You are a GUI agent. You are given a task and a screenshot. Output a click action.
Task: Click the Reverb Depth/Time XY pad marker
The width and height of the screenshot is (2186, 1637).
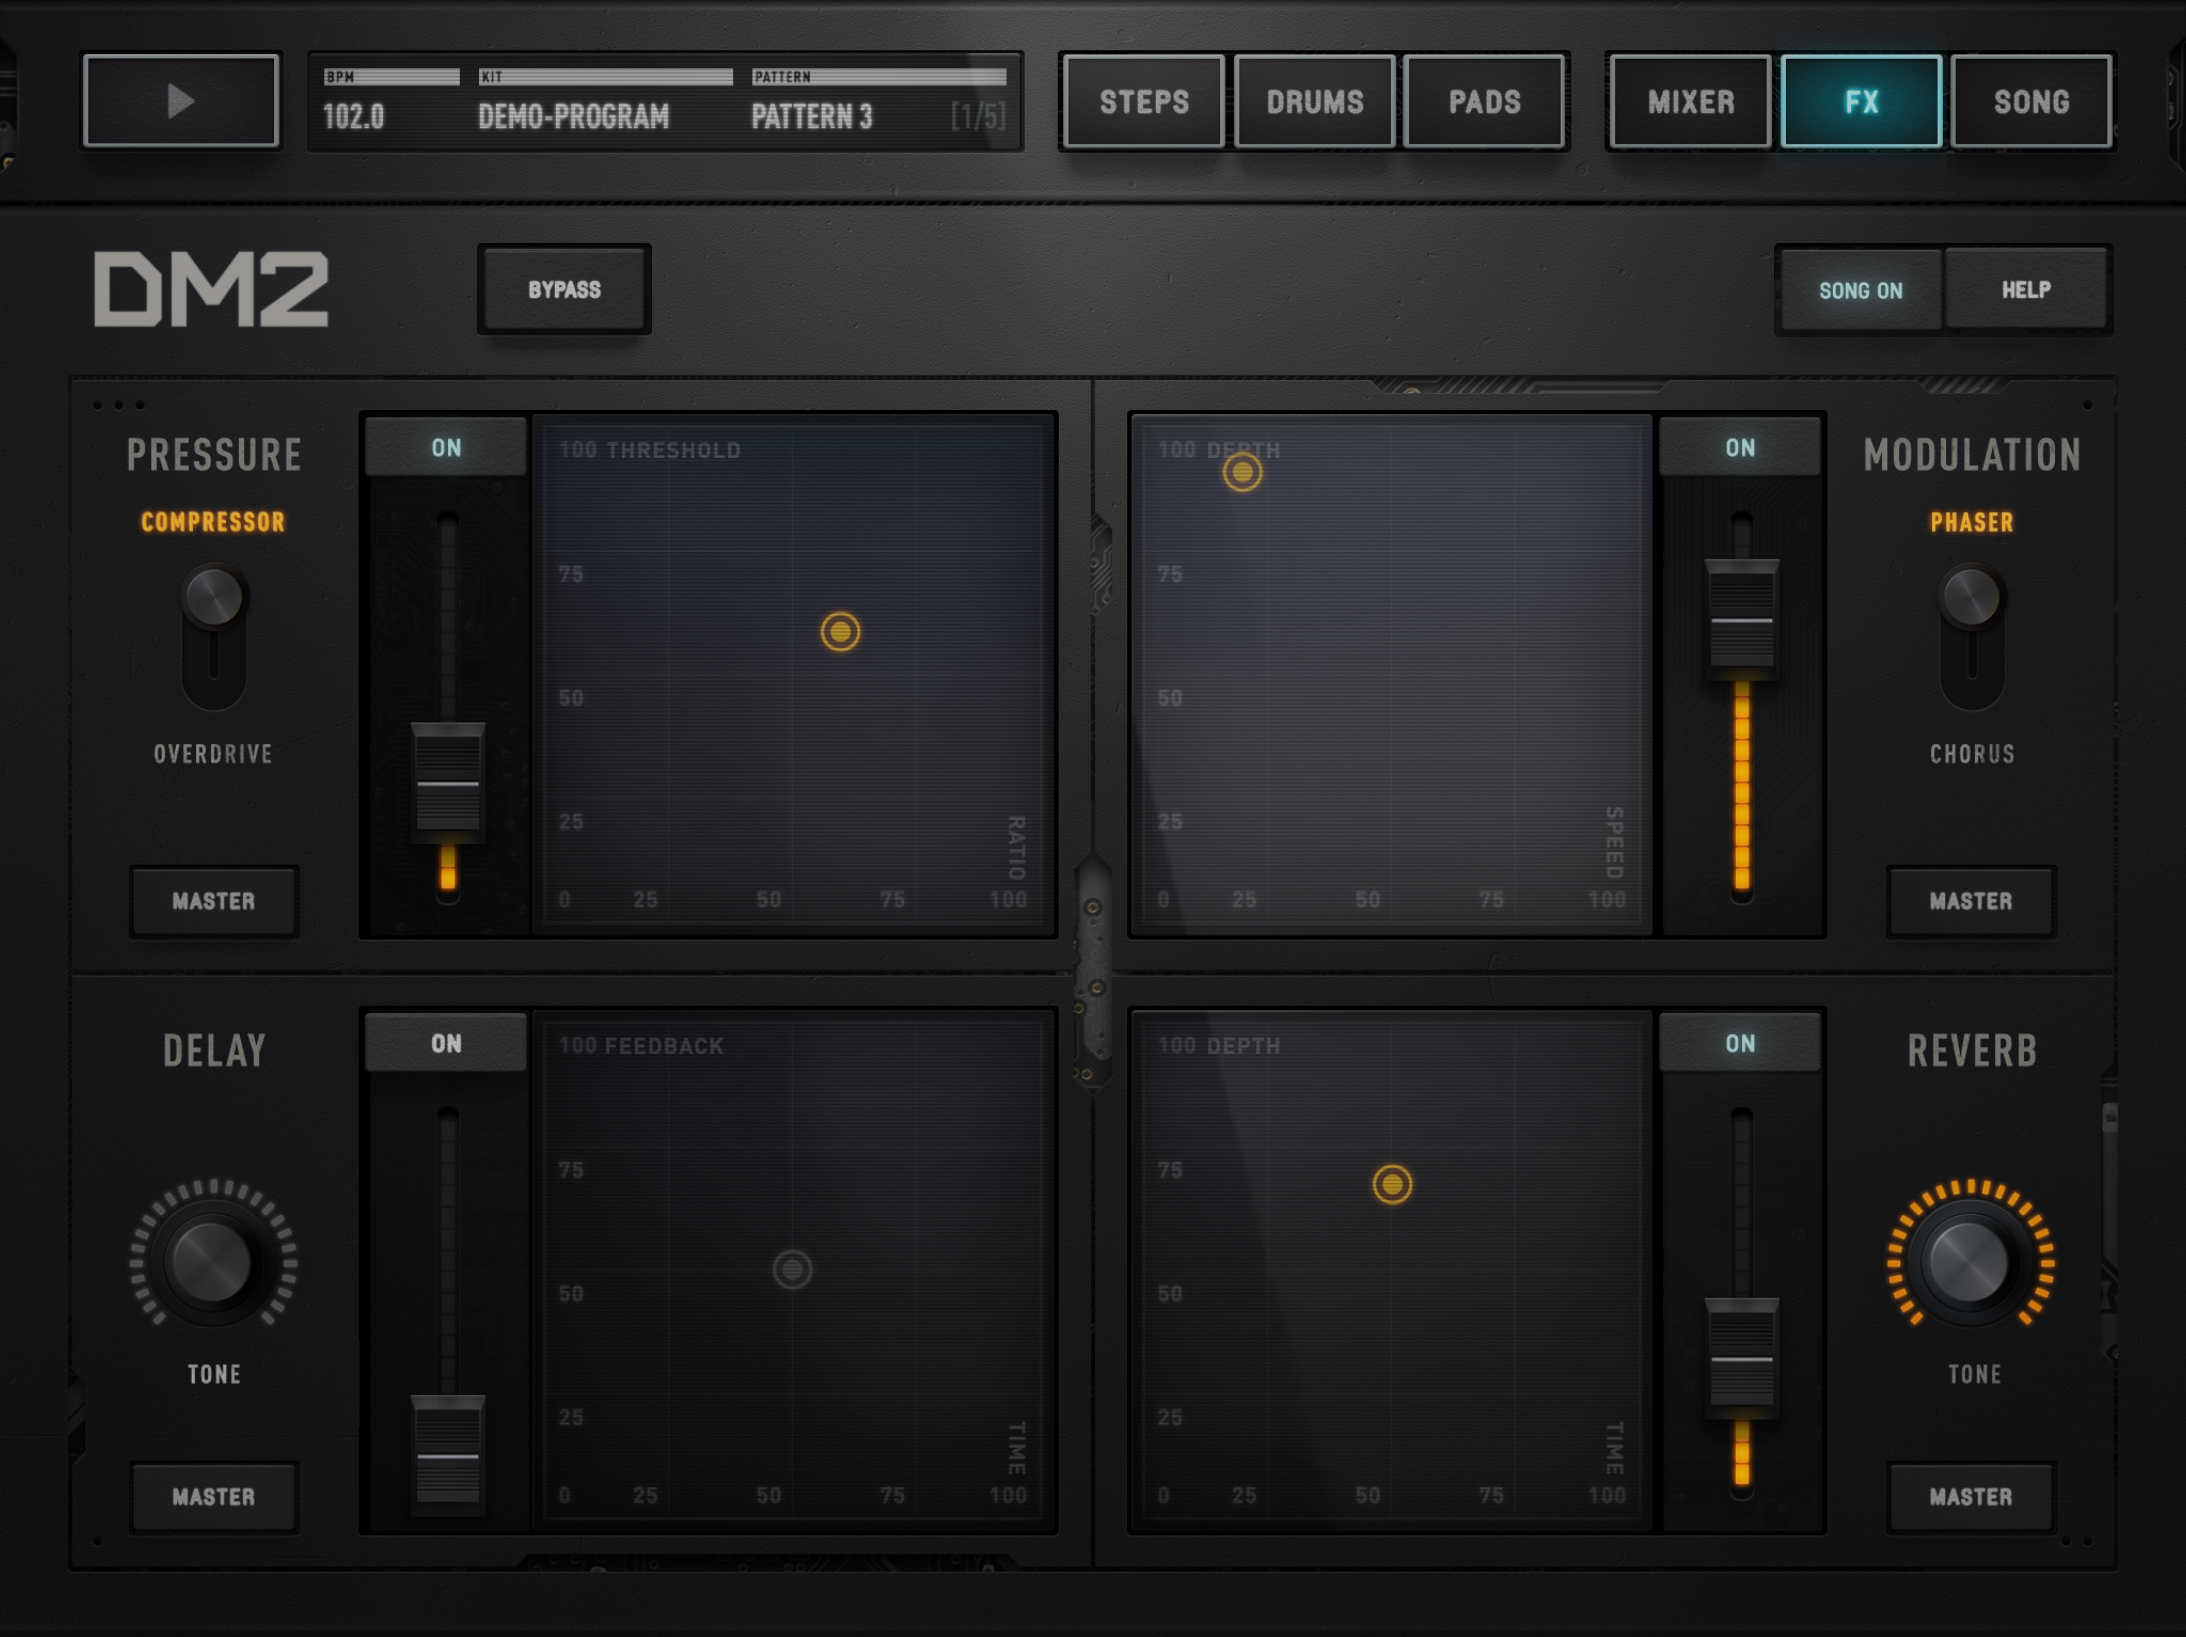pyautogui.click(x=1392, y=1184)
